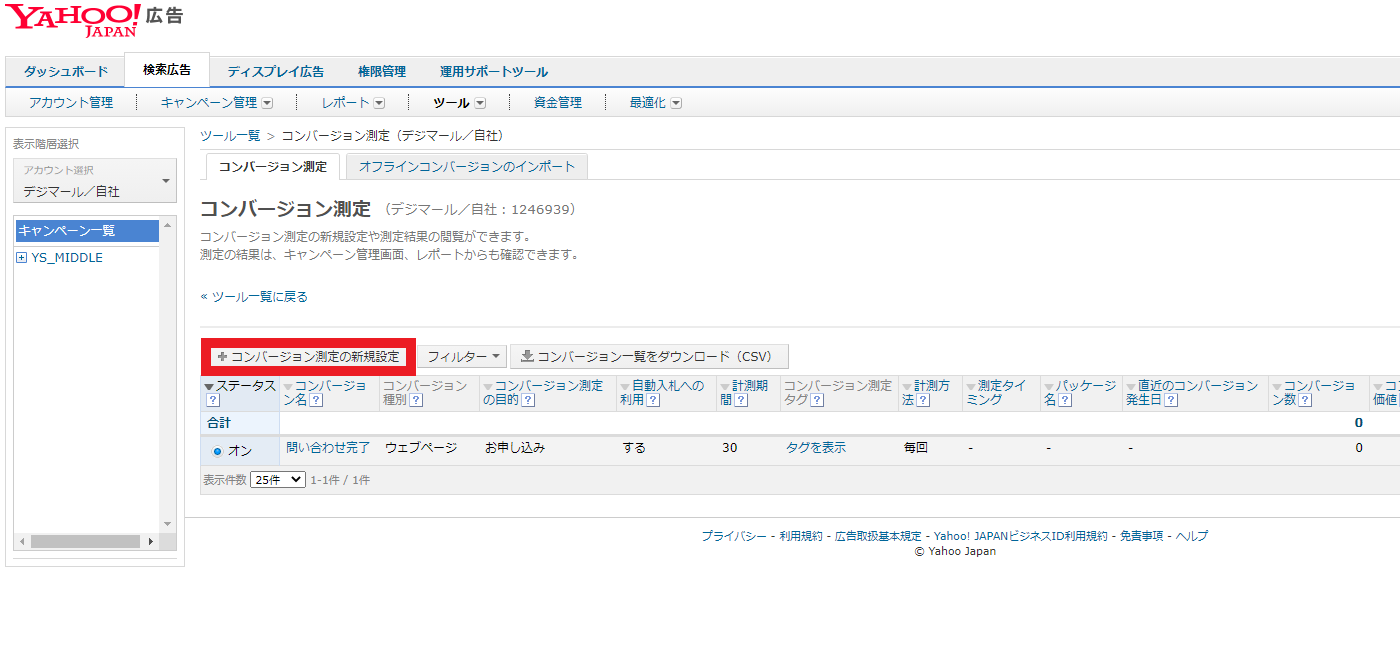Image resolution: width=1400 pixels, height=647 pixels.
Task: Sort by コンバージョン数 column arrow
Action: pyautogui.click(x=1277, y=387)
